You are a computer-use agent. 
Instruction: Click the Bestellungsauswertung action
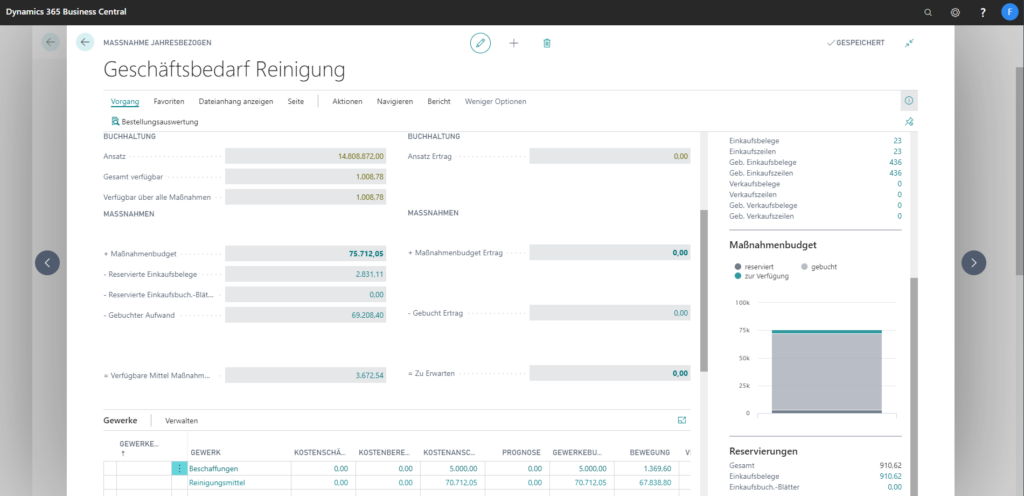[x=154, y=122]
